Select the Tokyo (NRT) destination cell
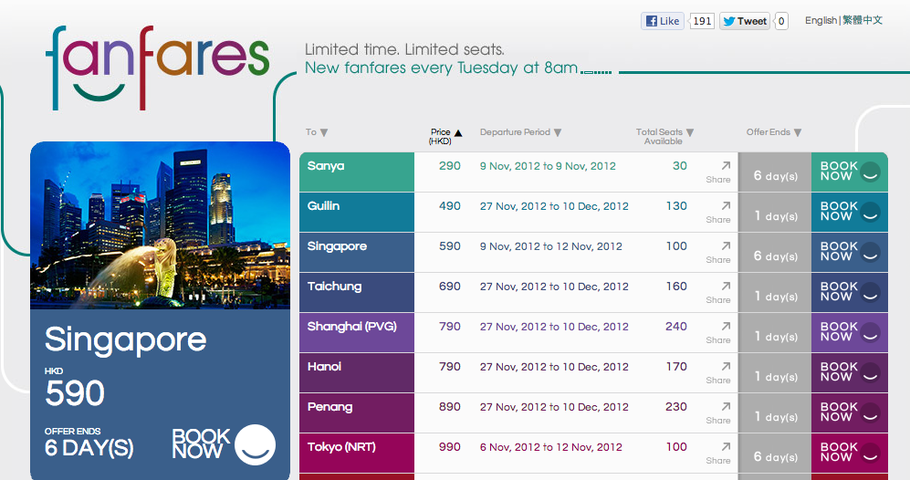 pyautogui.click(x=357, y=453)
